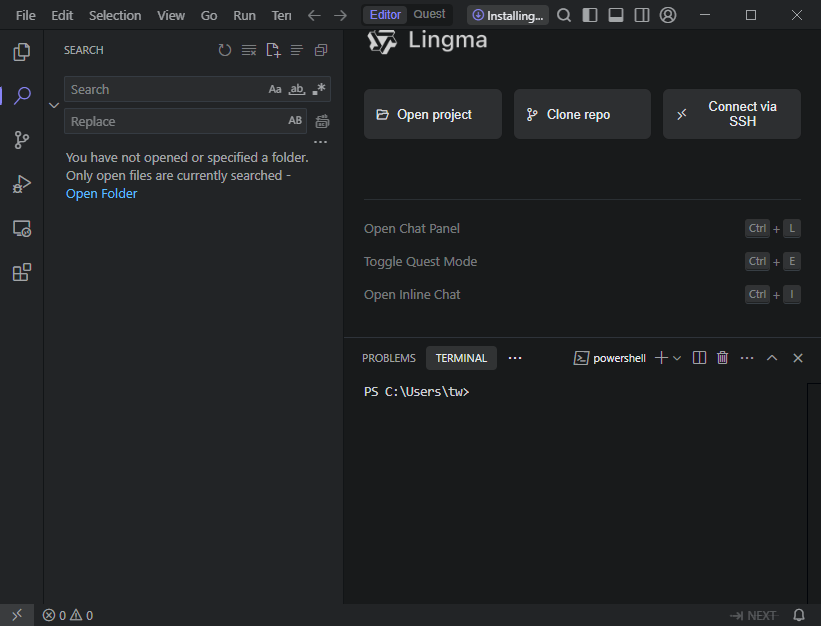Toggle secondary sidebar visibility
The image size is (821, 626).
point(642,15)
